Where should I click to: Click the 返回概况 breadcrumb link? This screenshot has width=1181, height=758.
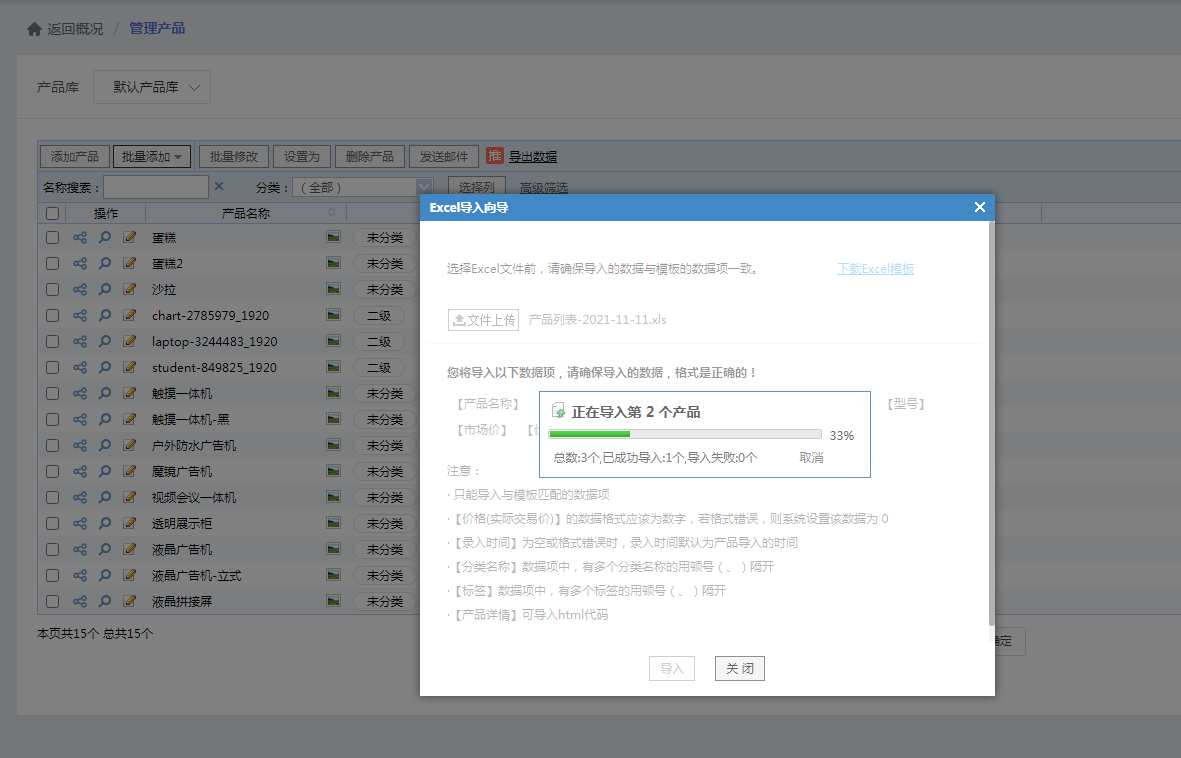click(x=75, y=29)
